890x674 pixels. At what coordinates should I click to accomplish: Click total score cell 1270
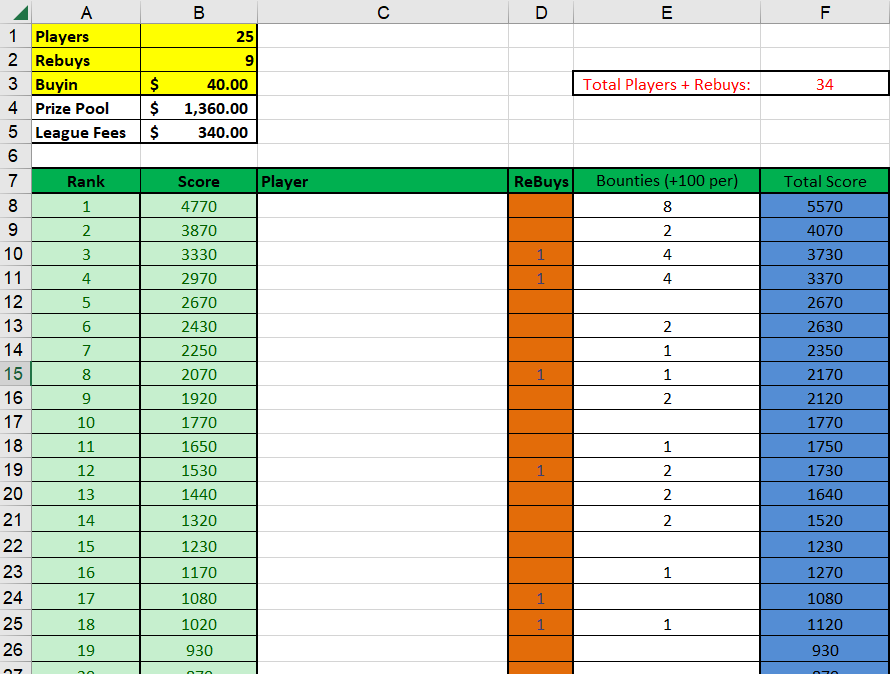[825, 571]
